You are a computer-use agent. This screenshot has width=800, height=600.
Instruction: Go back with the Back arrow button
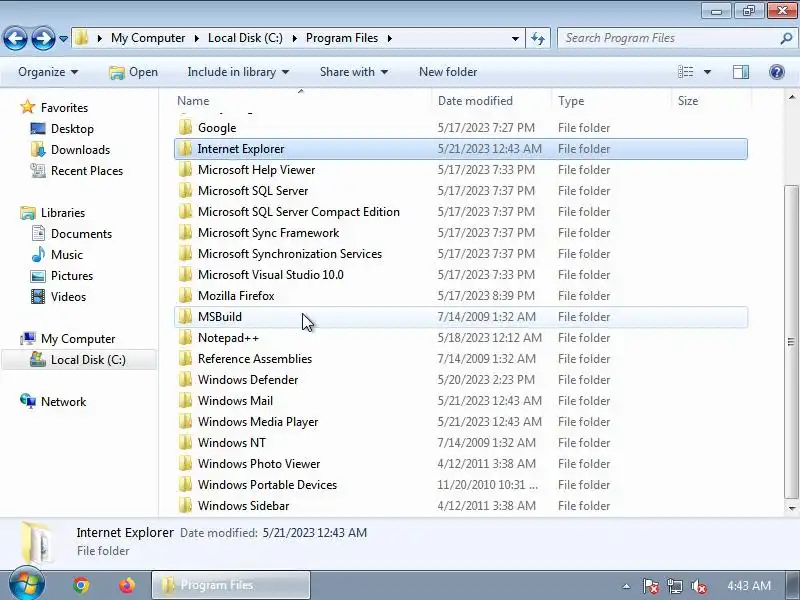point(15,38)
